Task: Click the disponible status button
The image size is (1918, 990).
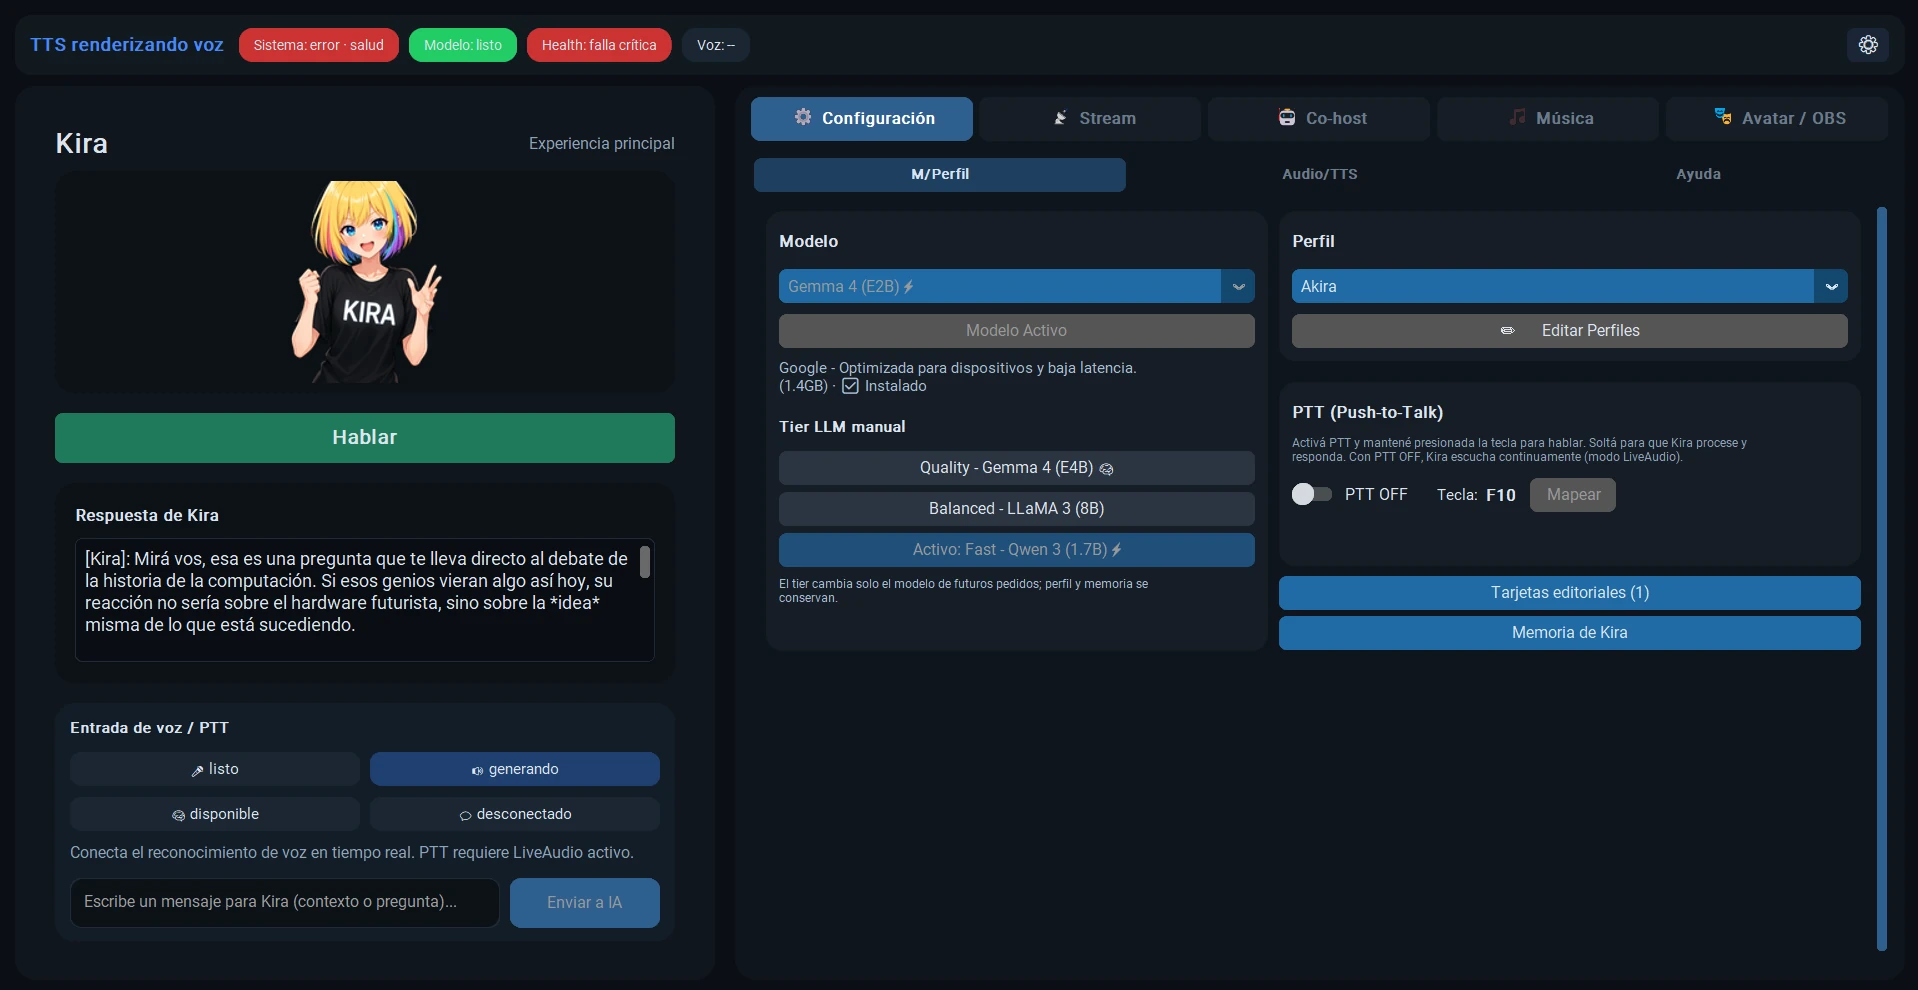Action: point(215,814)
